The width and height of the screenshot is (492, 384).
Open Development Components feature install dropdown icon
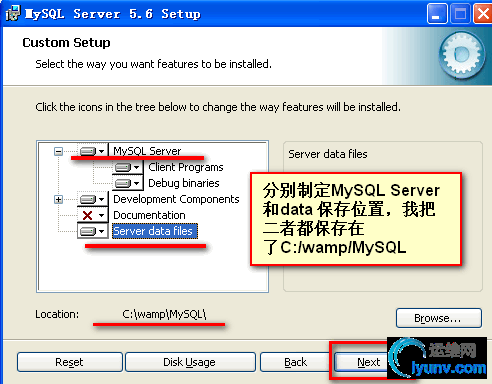point(93,199)
